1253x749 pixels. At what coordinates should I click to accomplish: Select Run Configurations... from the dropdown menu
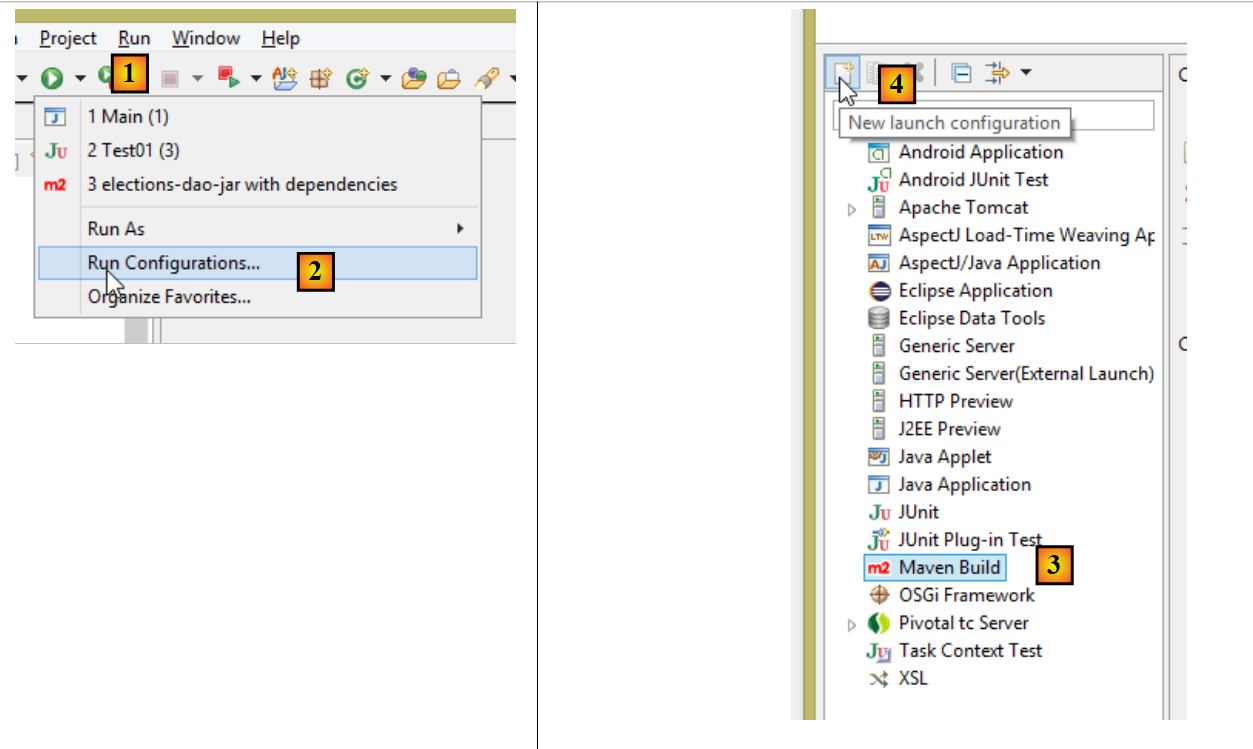(x=173, y=263)
